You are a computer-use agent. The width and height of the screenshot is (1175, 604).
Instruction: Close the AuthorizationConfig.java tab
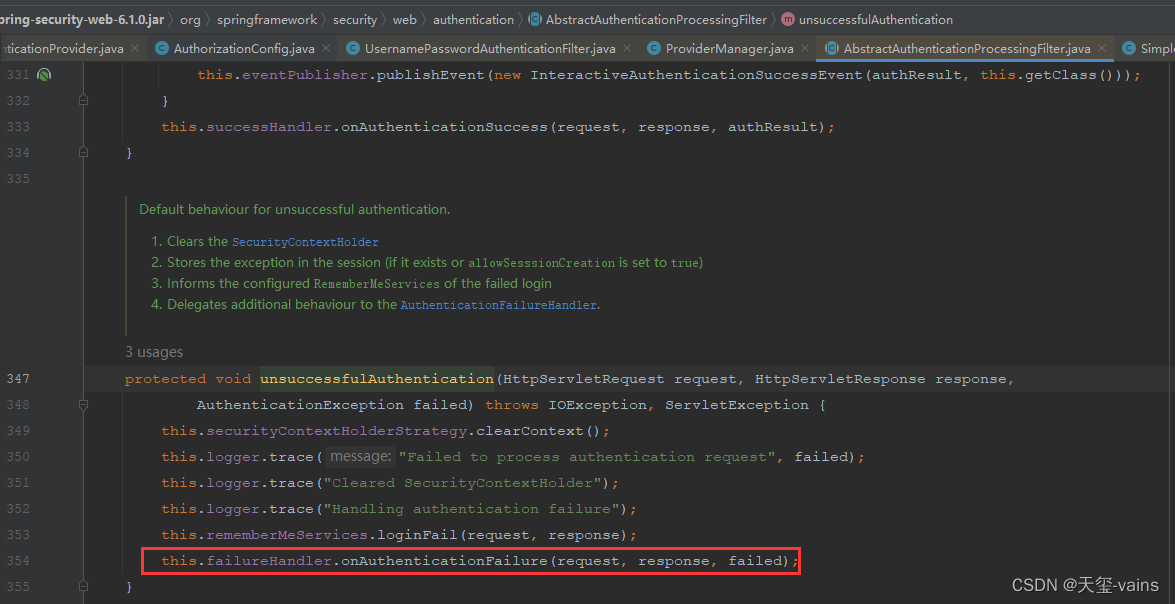pyautogui.click(x=326, y=49)
